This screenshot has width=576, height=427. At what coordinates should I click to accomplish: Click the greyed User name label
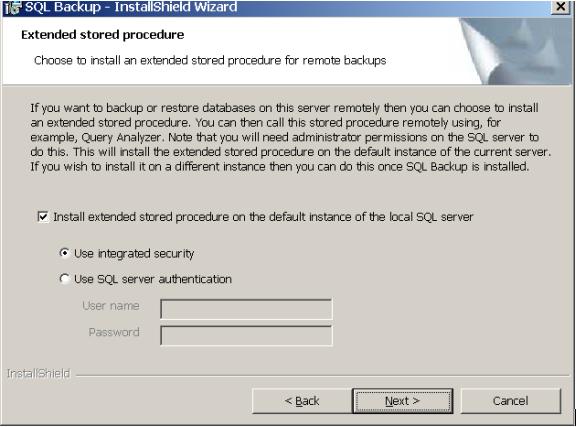pyautogui.click(x=111, y=306)
